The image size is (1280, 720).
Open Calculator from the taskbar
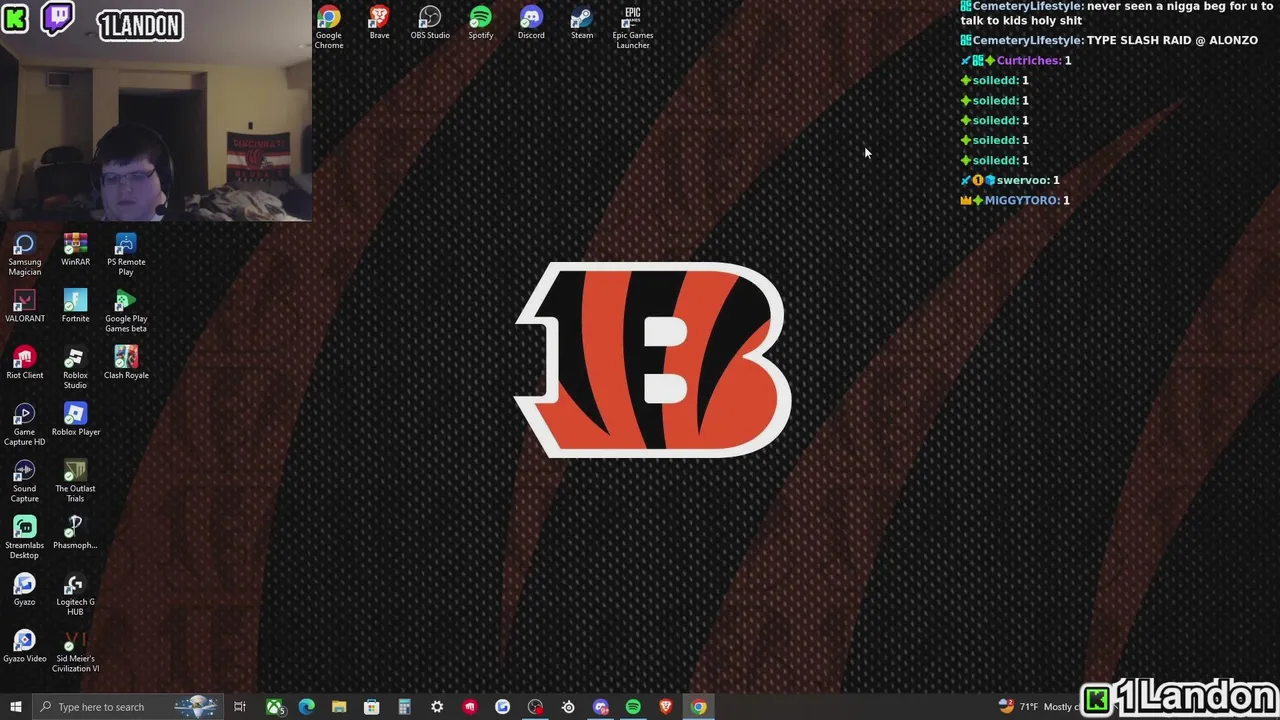point(404,707)
